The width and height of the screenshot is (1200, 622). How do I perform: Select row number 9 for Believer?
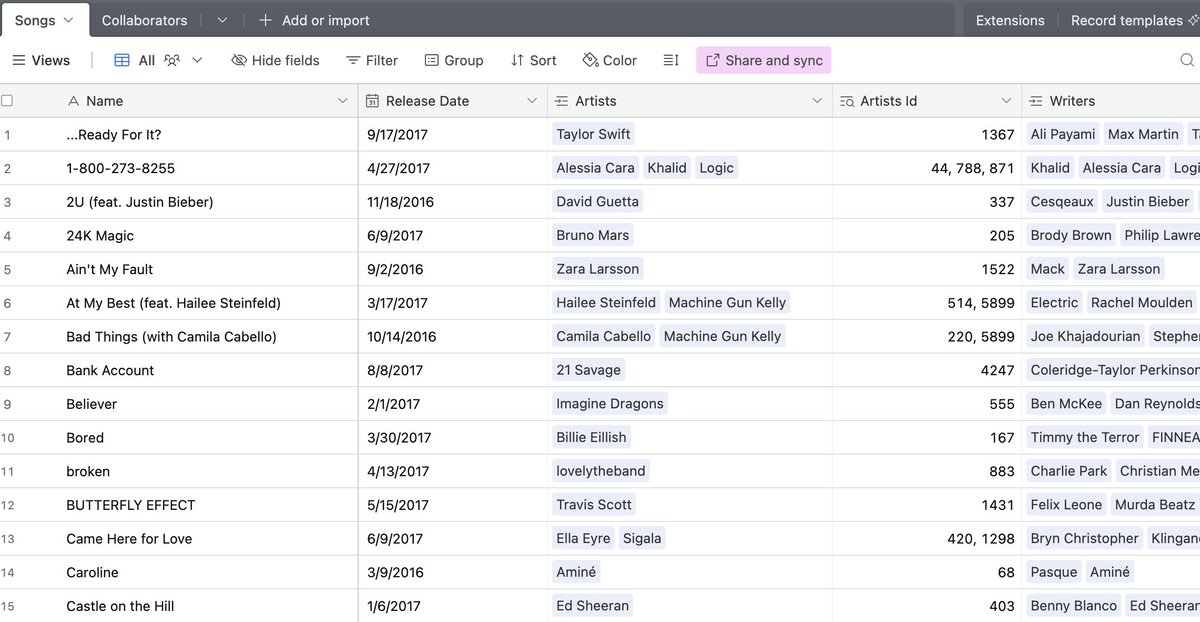coord(7,403)
